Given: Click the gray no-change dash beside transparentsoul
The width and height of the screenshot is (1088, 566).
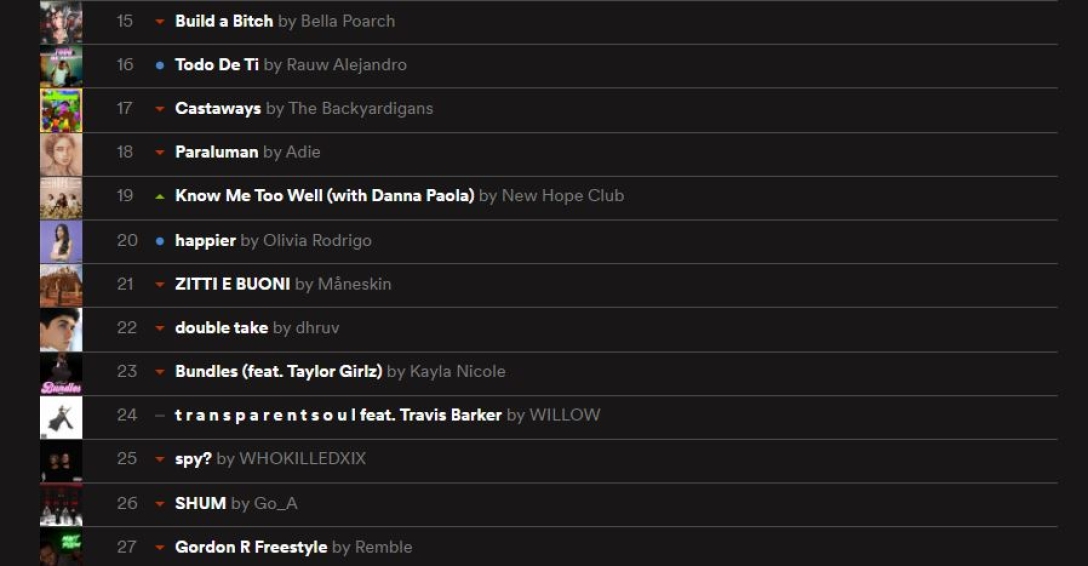Looking at the screenshot, I should [160, 415].
